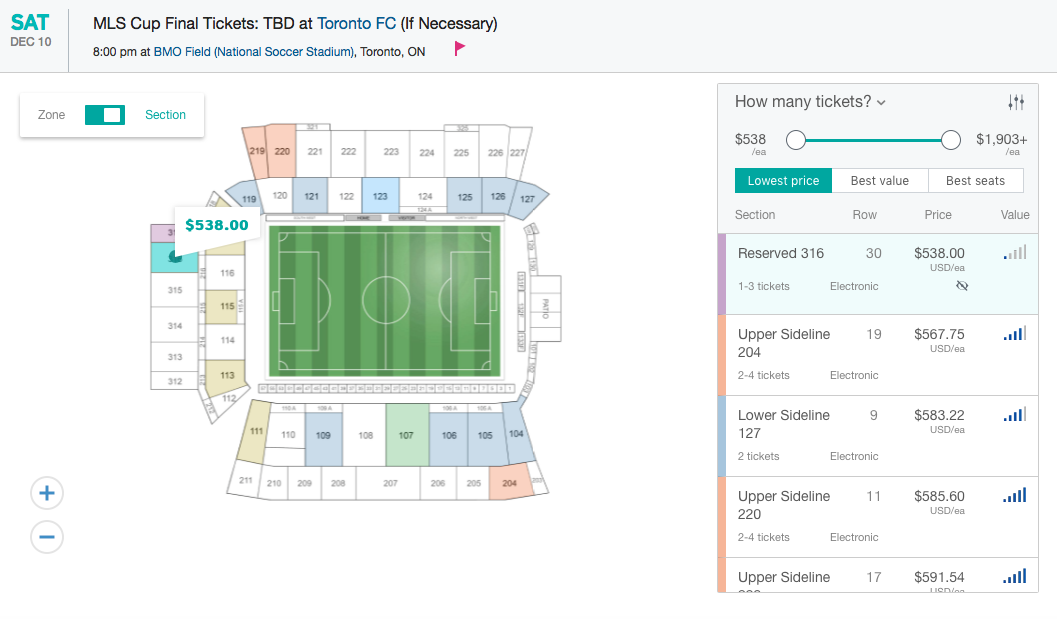
Task: Open the ticket filter settings icon
Action: point(1016,102)
